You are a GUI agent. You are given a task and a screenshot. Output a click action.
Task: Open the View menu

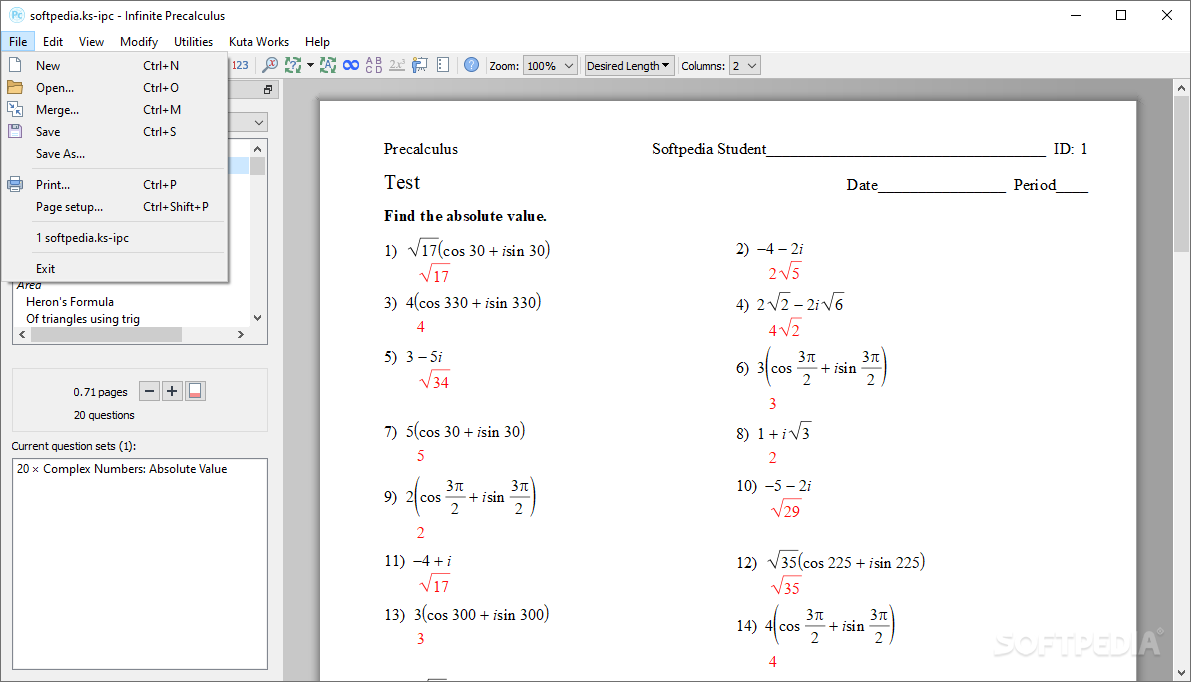point(91,42)
